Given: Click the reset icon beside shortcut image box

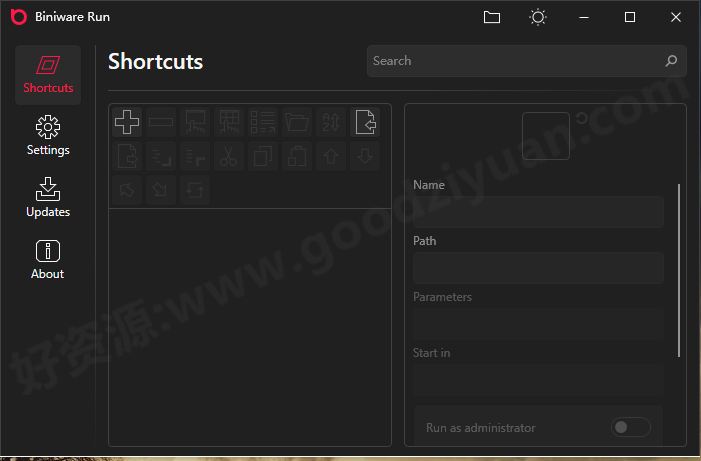Looking at the screenshot, I should 582,118.
